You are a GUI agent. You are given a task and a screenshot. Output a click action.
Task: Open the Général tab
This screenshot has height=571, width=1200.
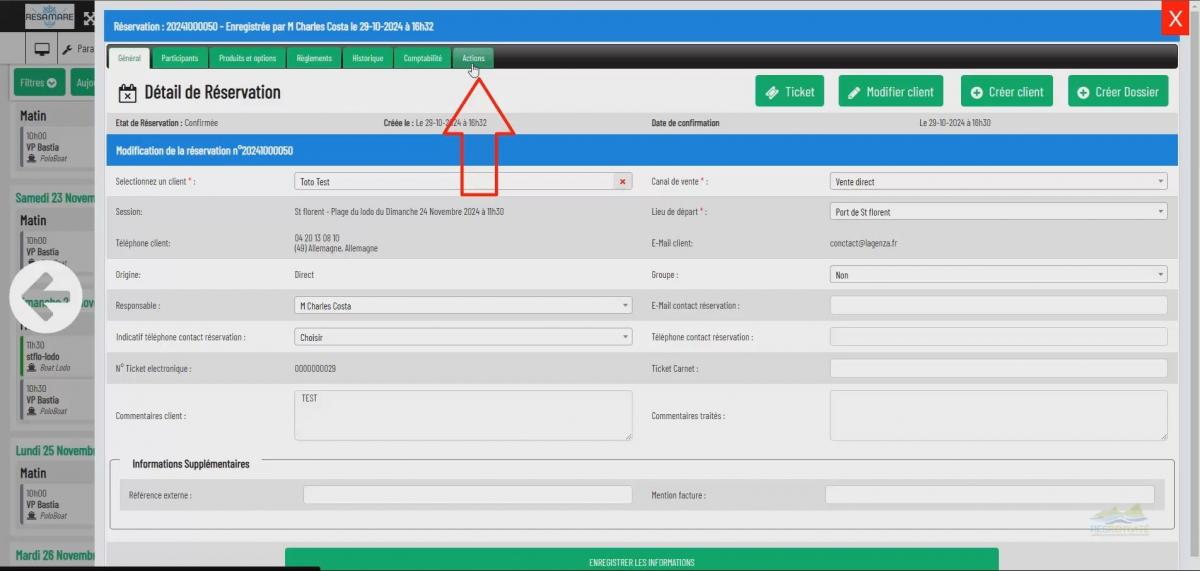tap(129, 58)
